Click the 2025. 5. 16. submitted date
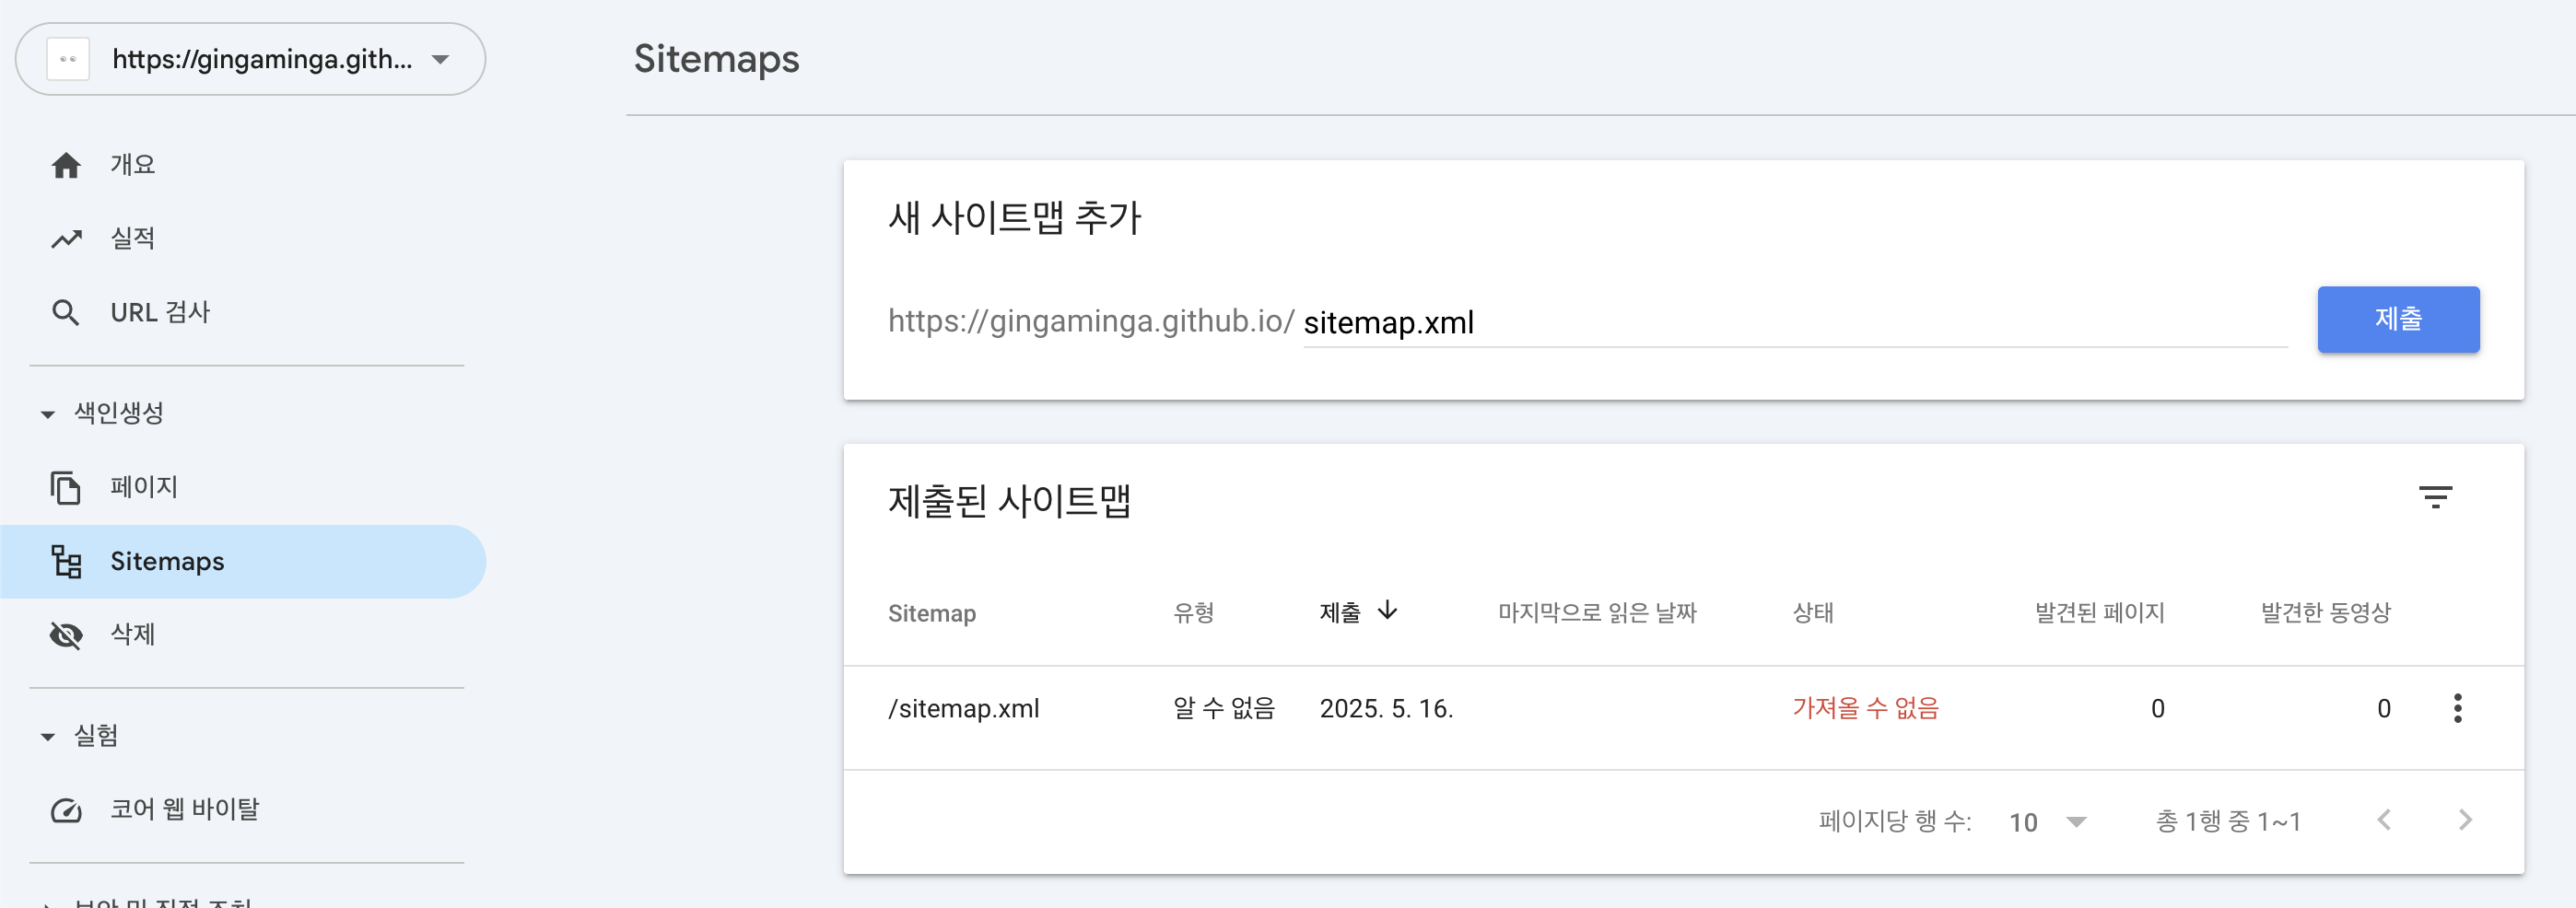The height and width of the screenshot is (908, 2576). point(1386,709)
